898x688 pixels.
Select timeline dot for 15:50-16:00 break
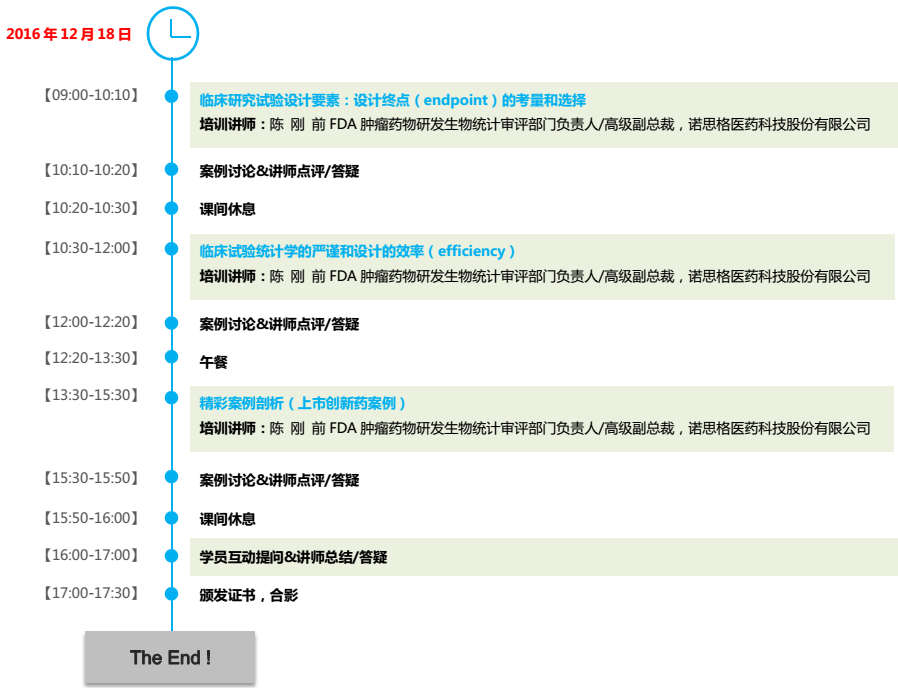tap(171, 518)
